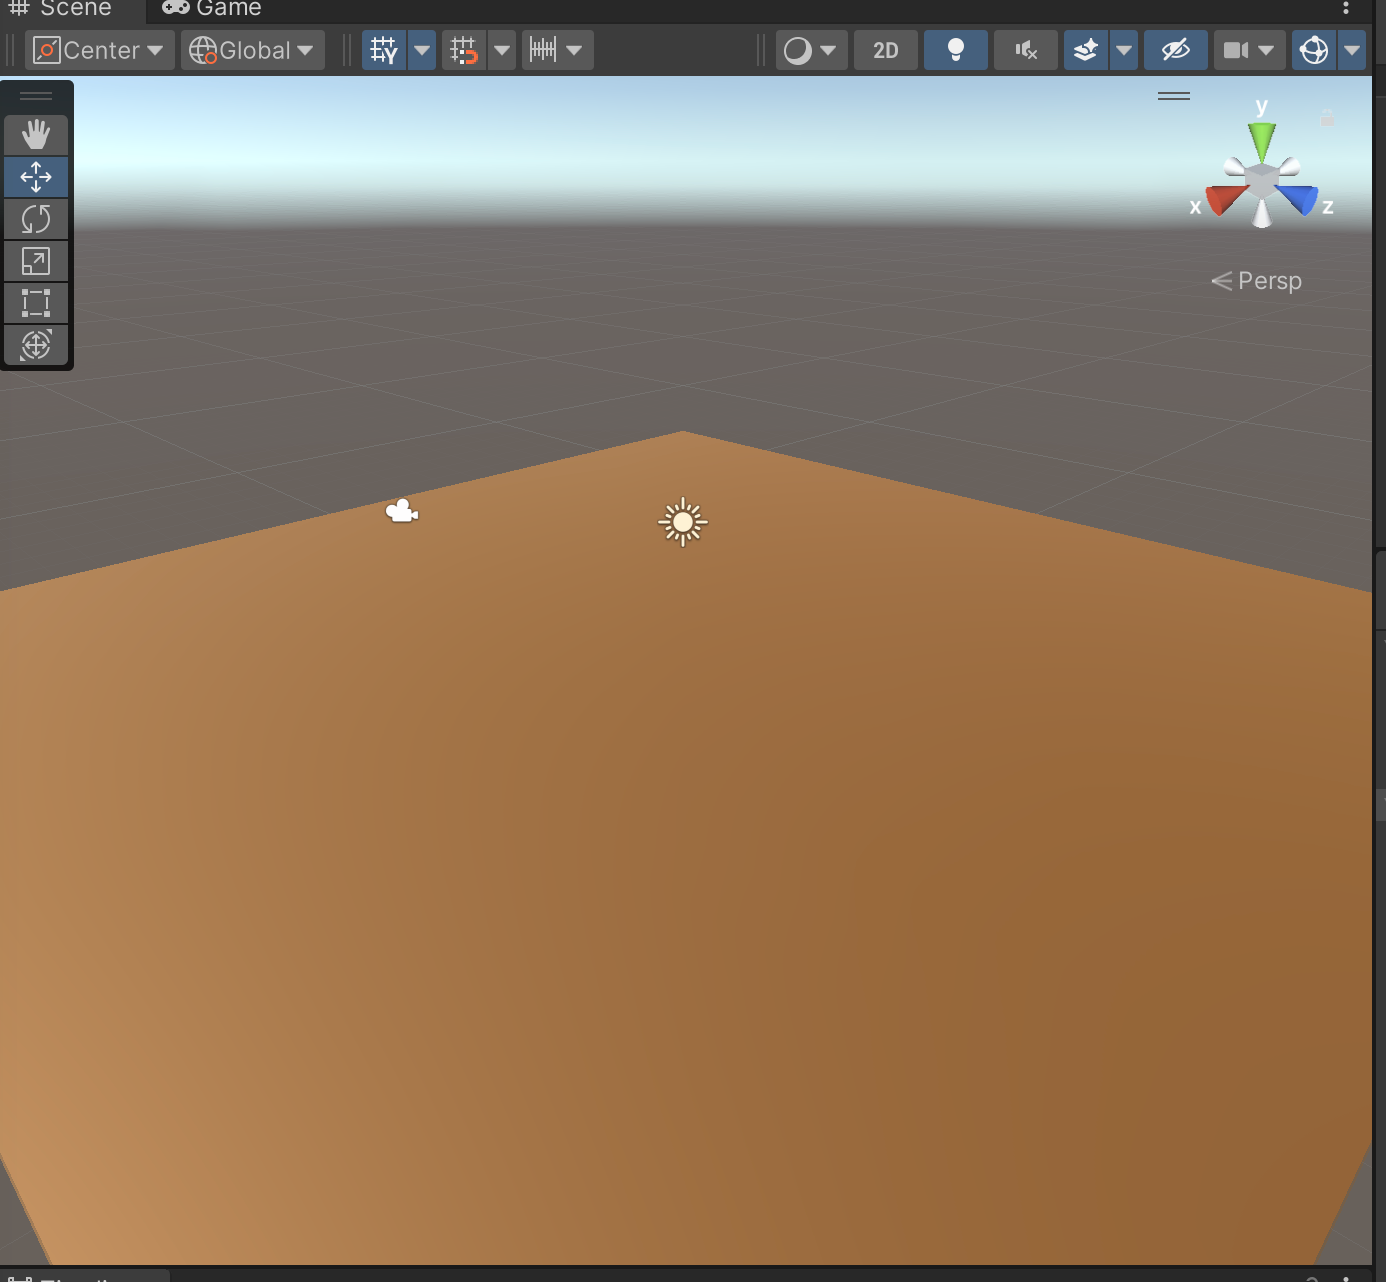Viewport: 1386px width, 1282px height.
Task: Click Persp to switch projection
Action: (1268, 280)
